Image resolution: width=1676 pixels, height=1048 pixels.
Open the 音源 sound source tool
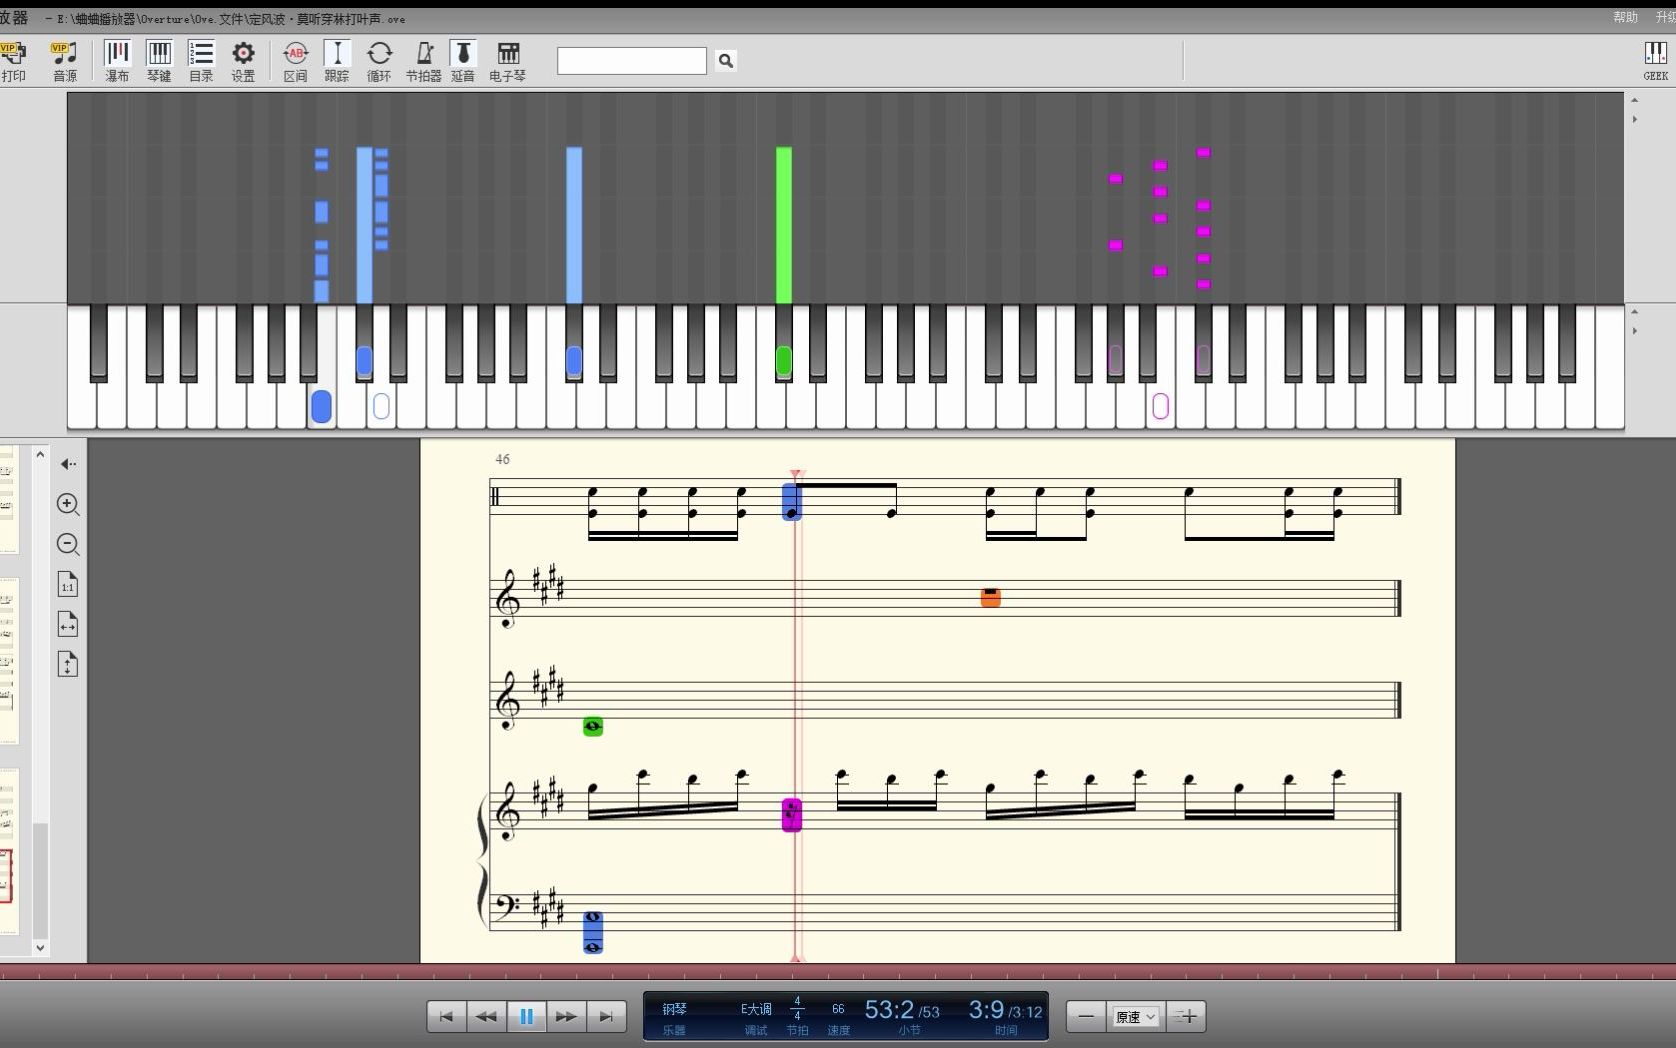pos(64,61)
